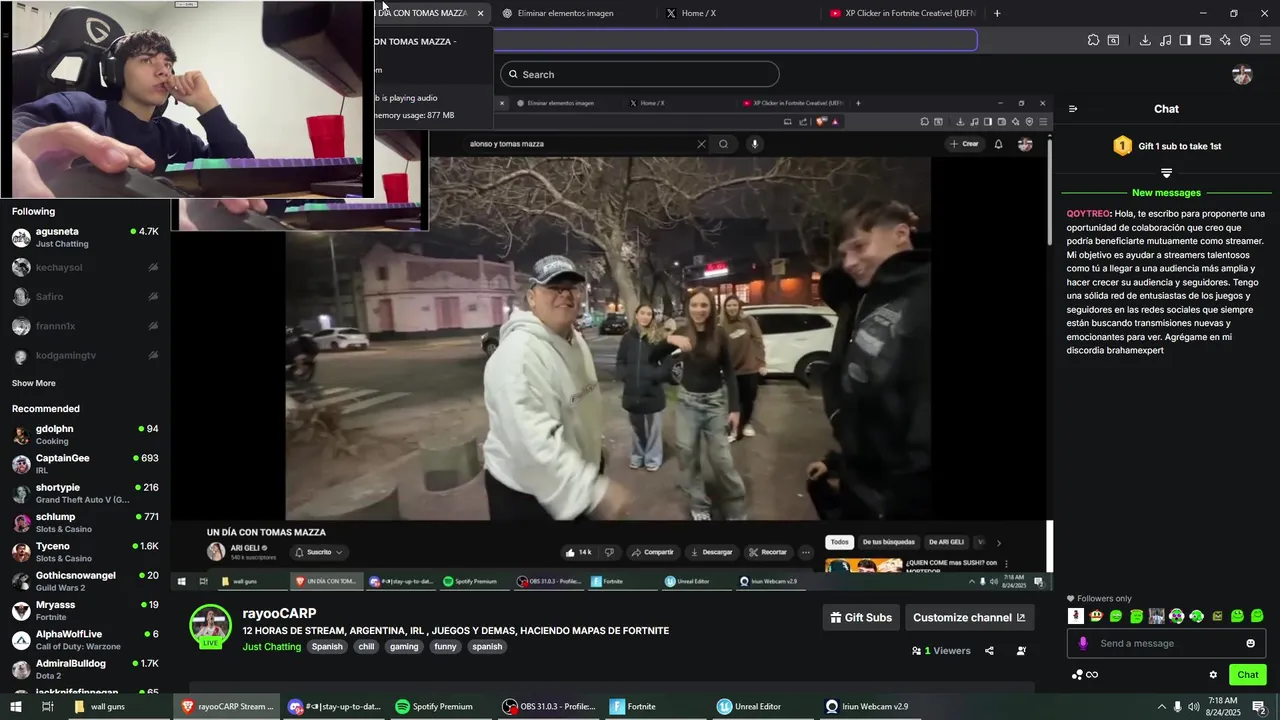Switch to Eliminar elementos imagen tab
This screenshot has height=720, width=1280.
coord(566,13)
